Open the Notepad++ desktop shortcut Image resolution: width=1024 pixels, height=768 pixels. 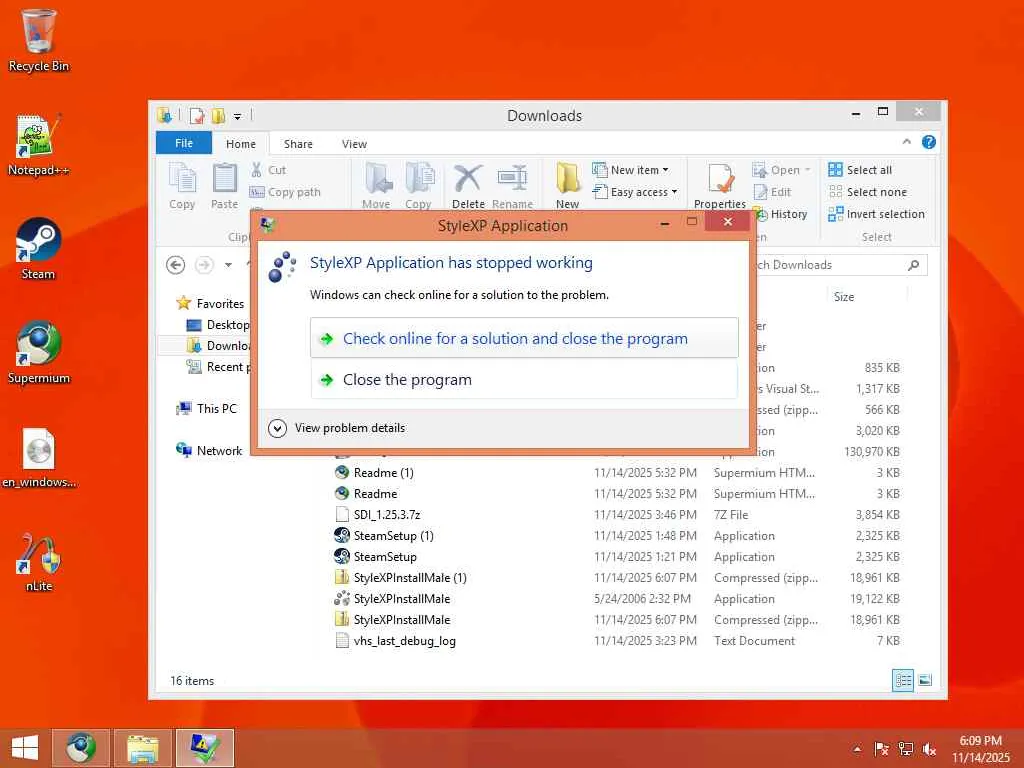(x=38, y=145)
